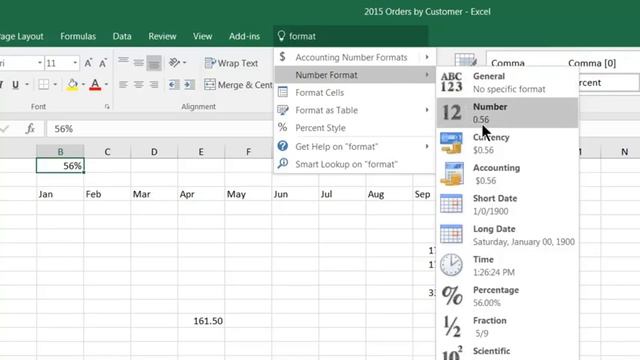
Task: Open font size dropdown
Action: 76,63
